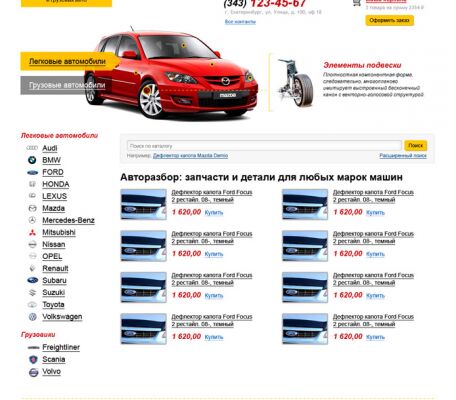Open the Mitsubishi brand link

59,232
